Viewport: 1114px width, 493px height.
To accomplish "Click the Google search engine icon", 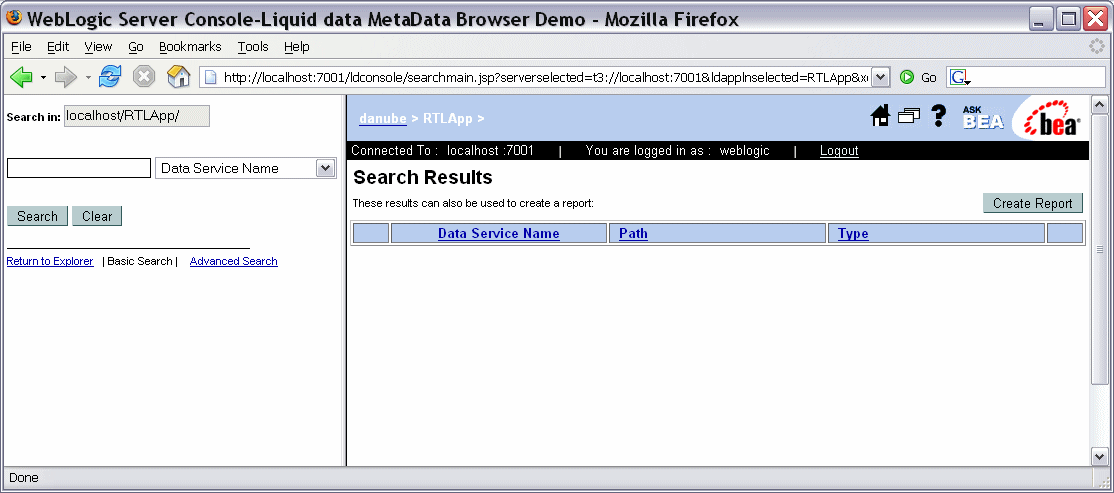I will (960, 77).
